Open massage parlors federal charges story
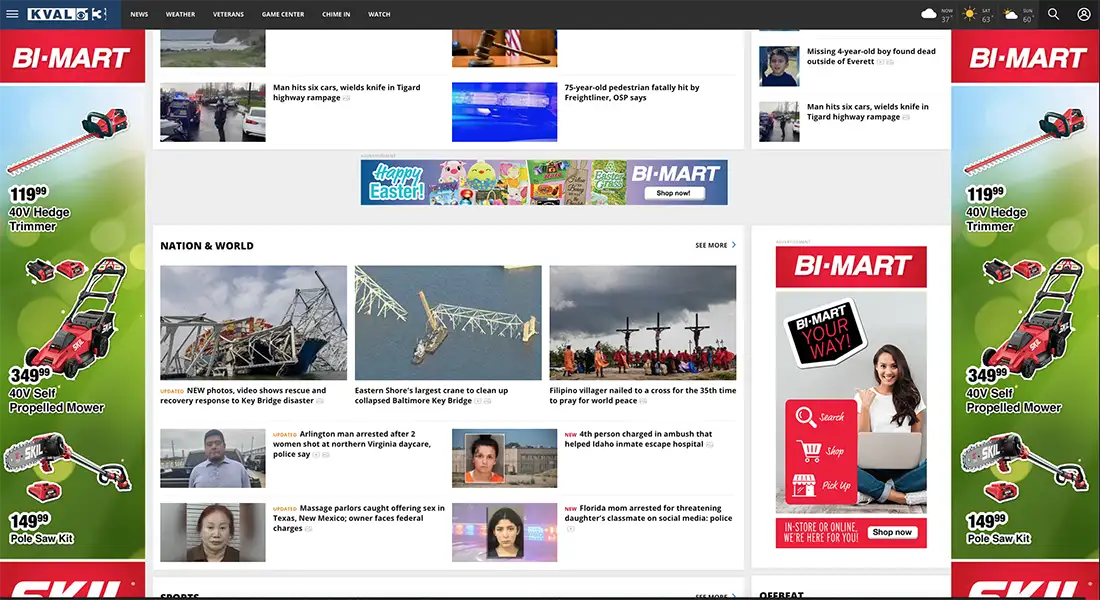This screenshot has width=1100, height=600. click(x=358, y=518)
